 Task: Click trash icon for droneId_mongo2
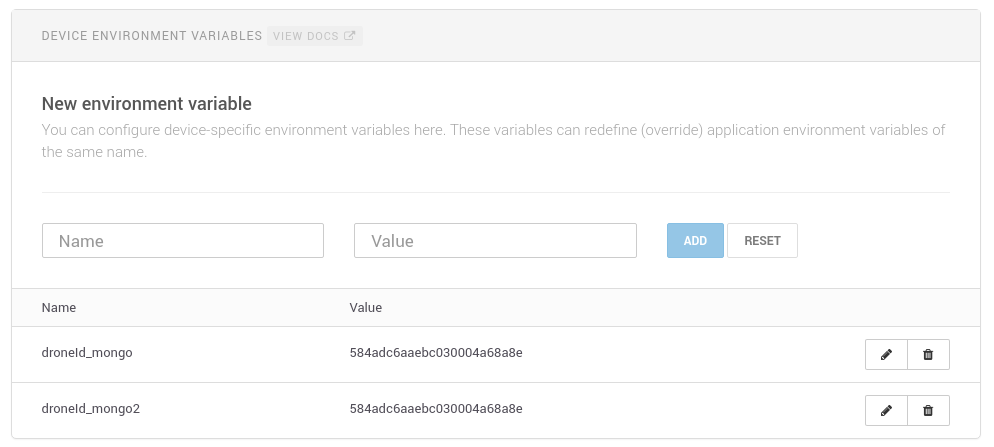(928, 410)
